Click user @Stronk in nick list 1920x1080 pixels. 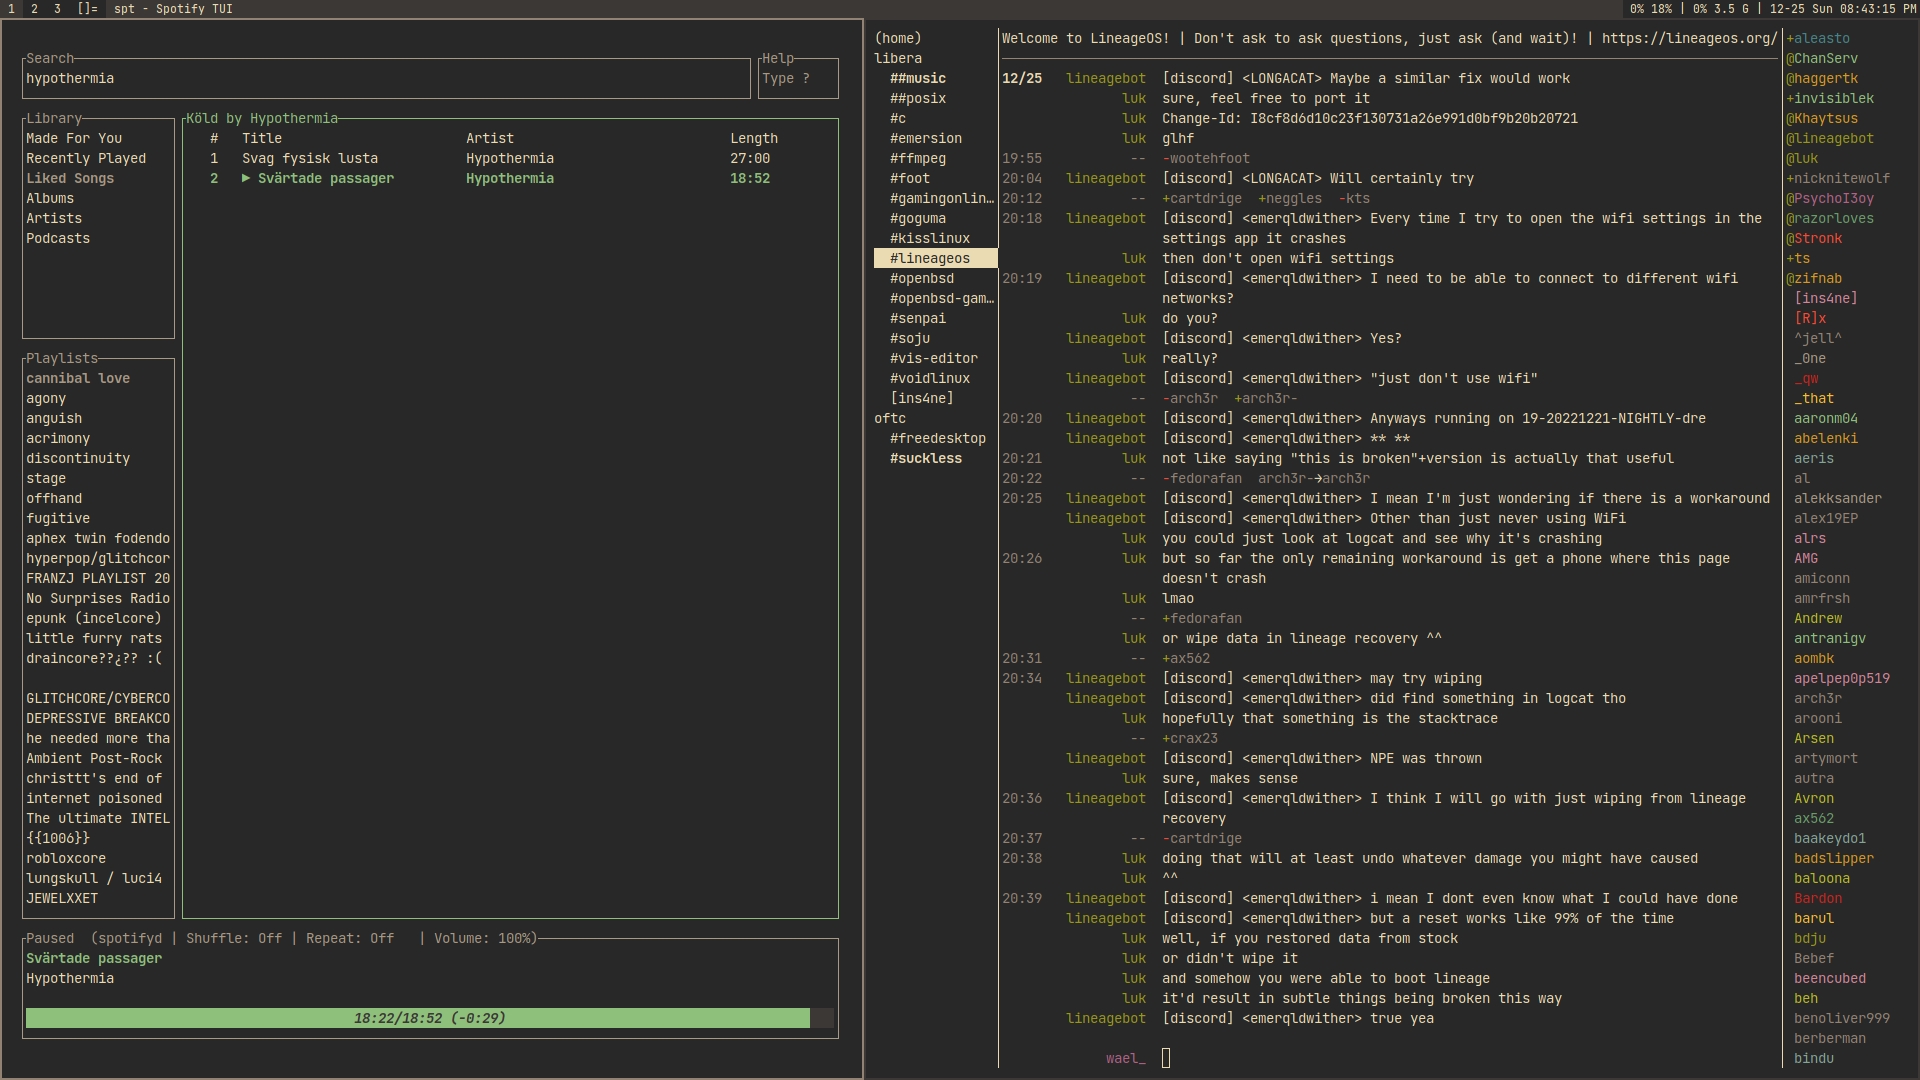click(x=1814, y=238)
